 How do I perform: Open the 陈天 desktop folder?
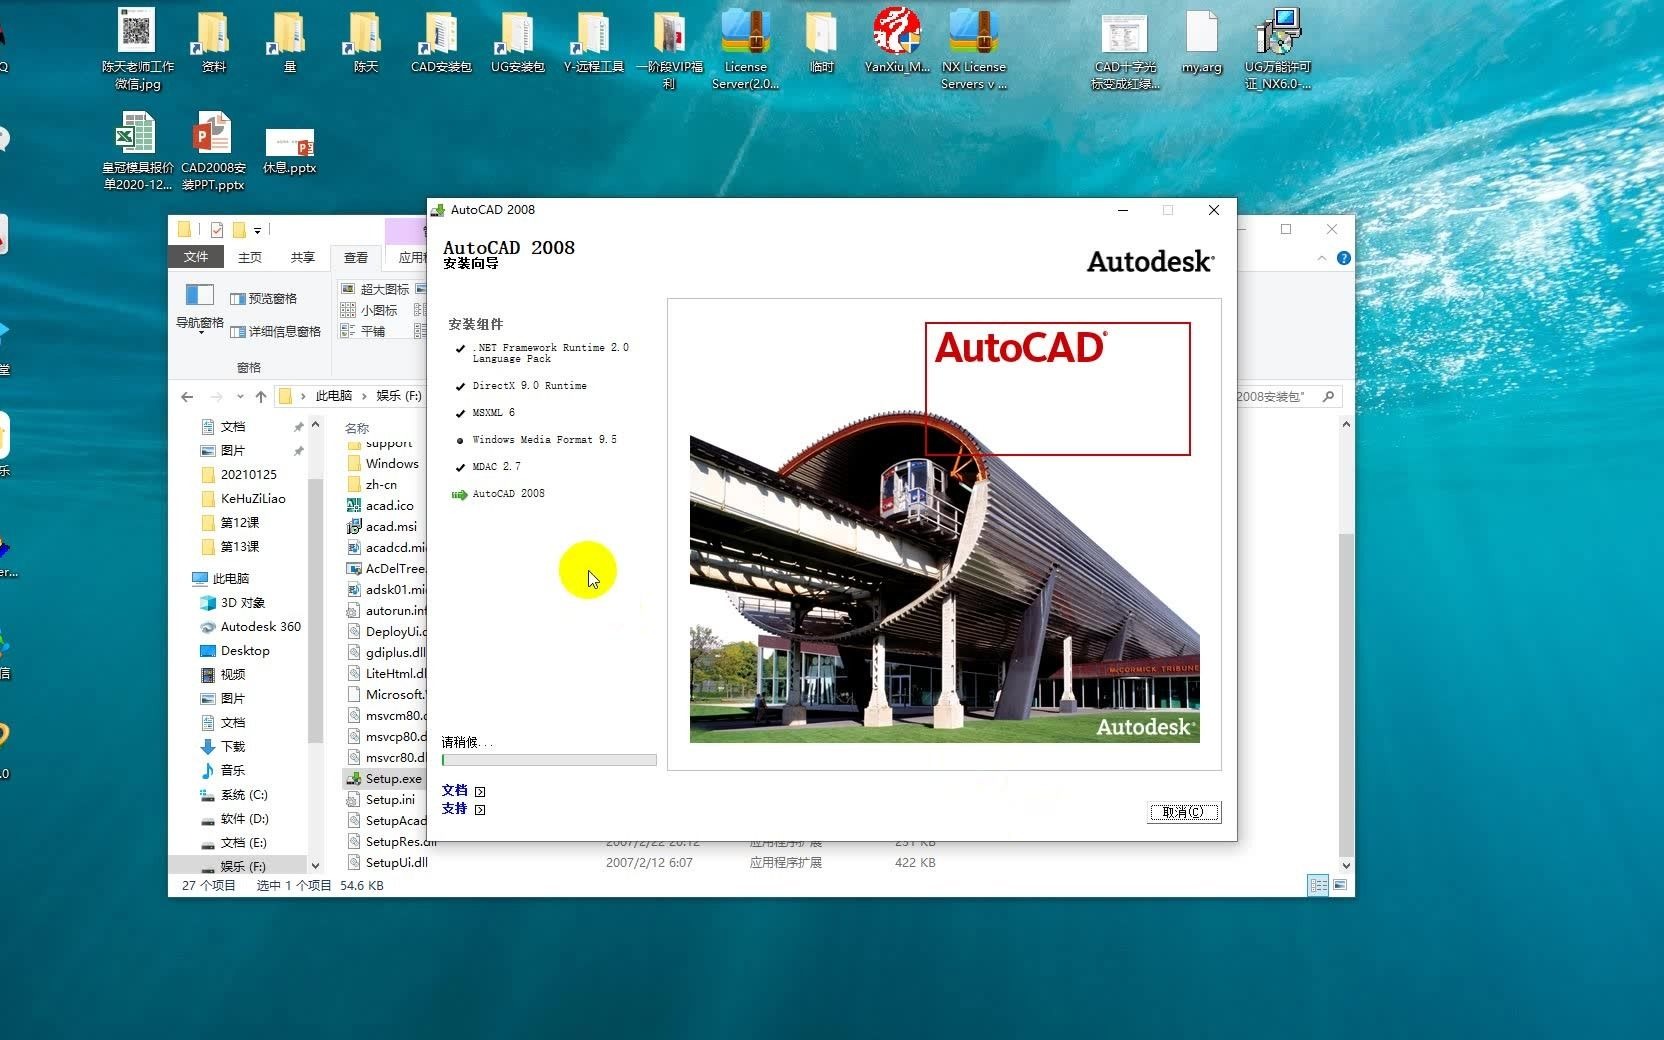tap(365, 42)
